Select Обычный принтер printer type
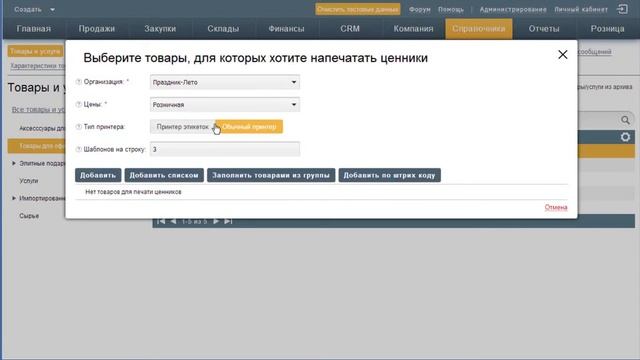Image resolution: width=640 pixels, height=360 pixels. coord(249,127)
